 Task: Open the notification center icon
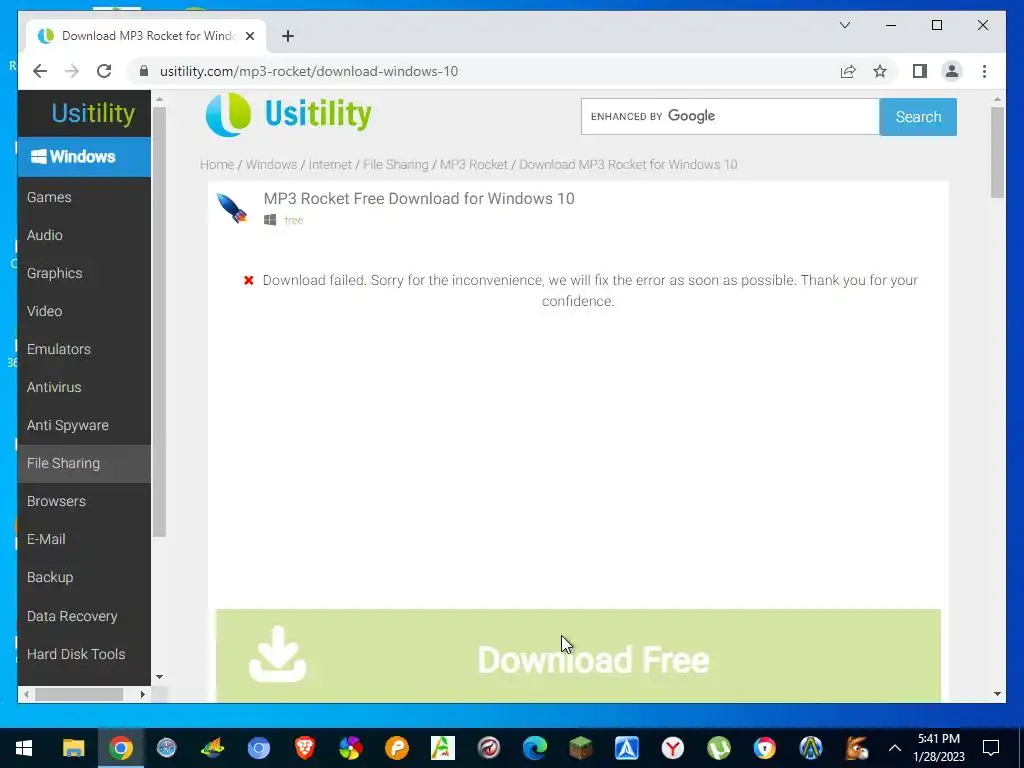[991, 748]
